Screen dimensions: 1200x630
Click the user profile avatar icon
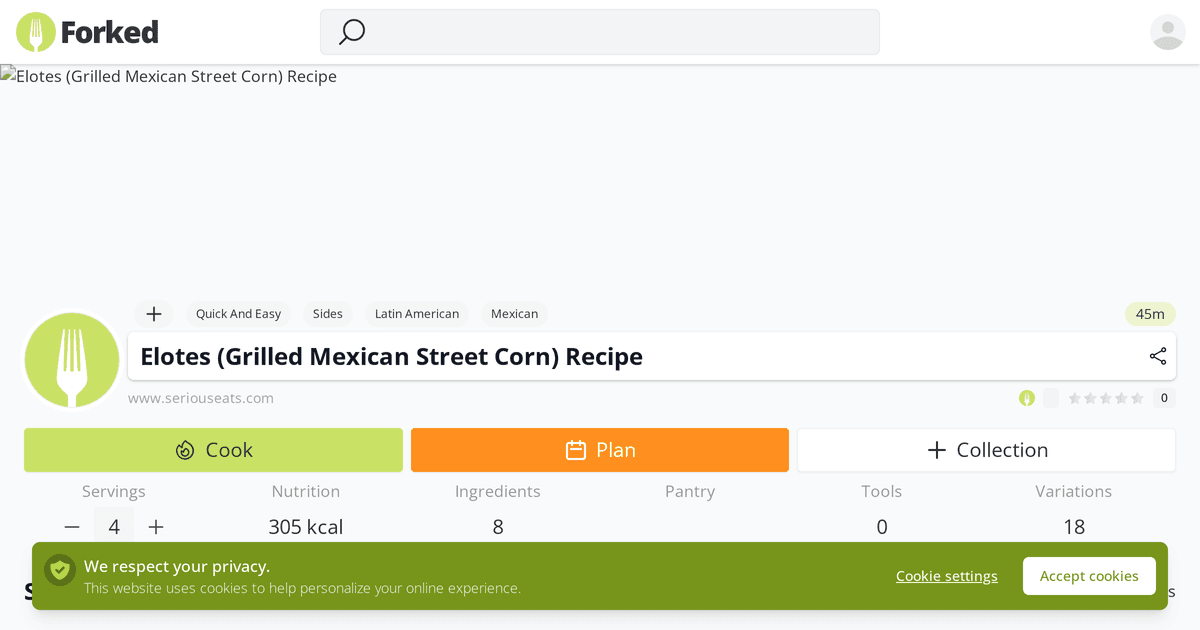pos(1167,32)
